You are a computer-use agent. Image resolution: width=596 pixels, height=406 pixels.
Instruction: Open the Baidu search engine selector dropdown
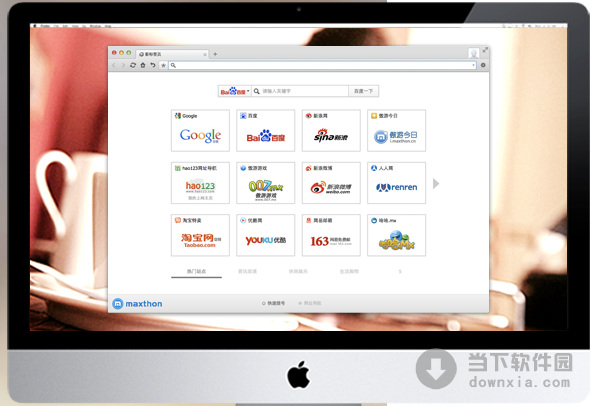click(x=235, y=91)
